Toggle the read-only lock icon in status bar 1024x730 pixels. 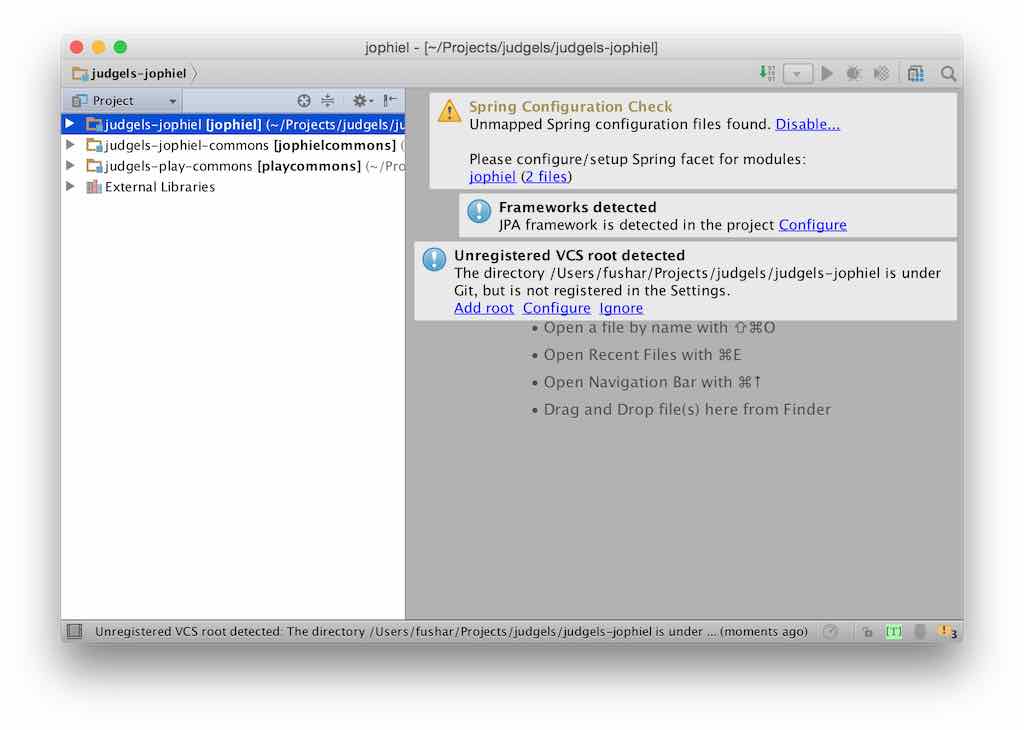tap(867, 631)
